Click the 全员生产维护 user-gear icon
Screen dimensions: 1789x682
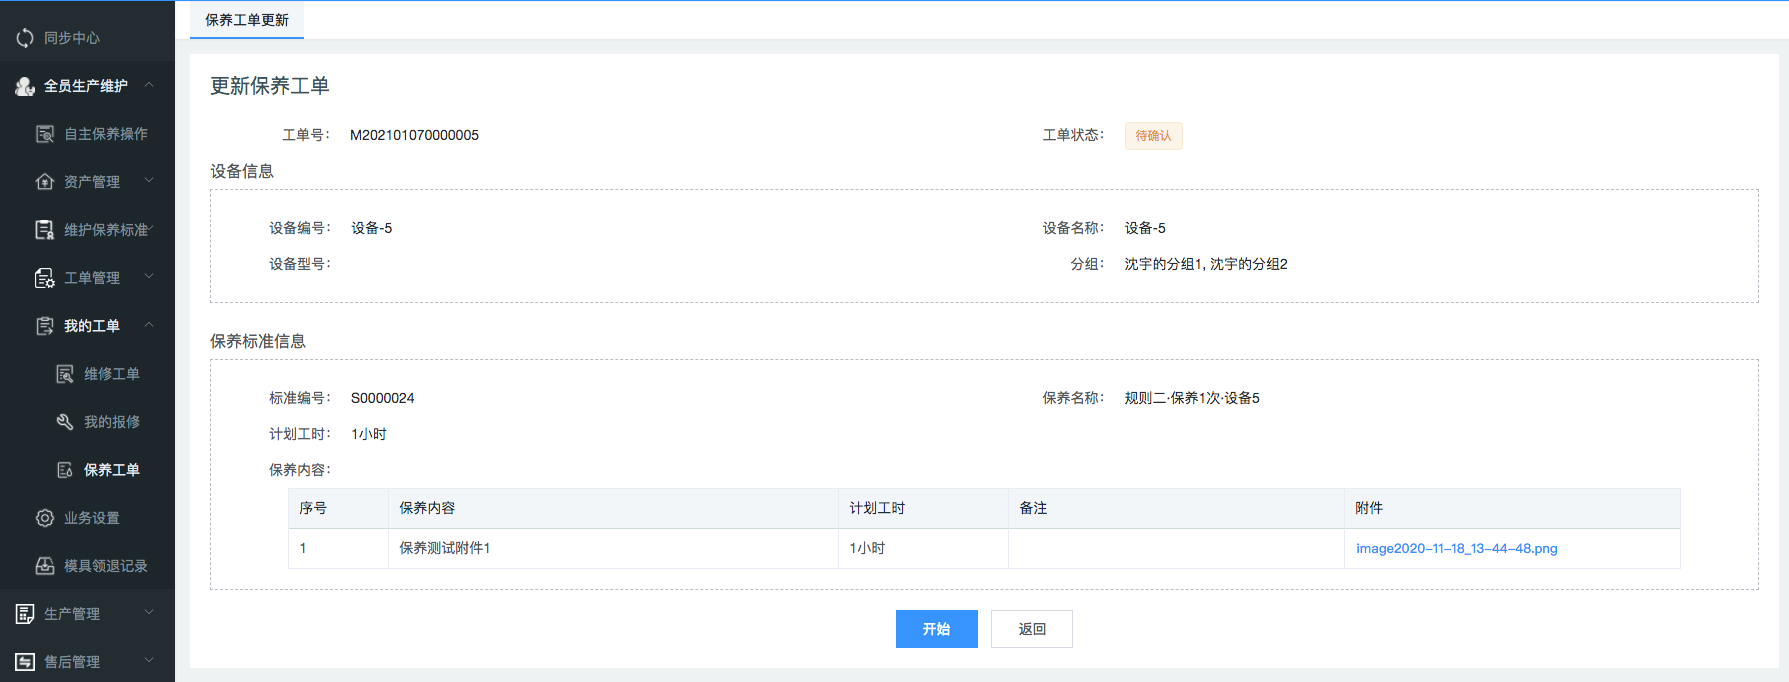point(25,86)
